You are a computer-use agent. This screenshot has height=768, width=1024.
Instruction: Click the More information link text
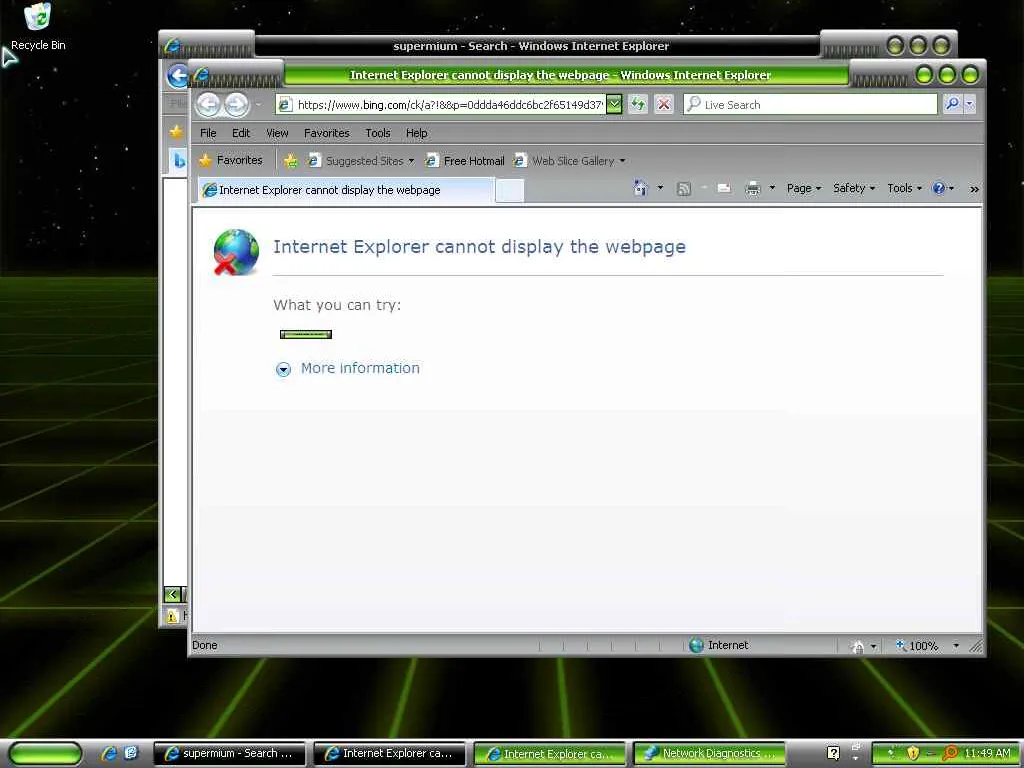click(x=360, y=368)
